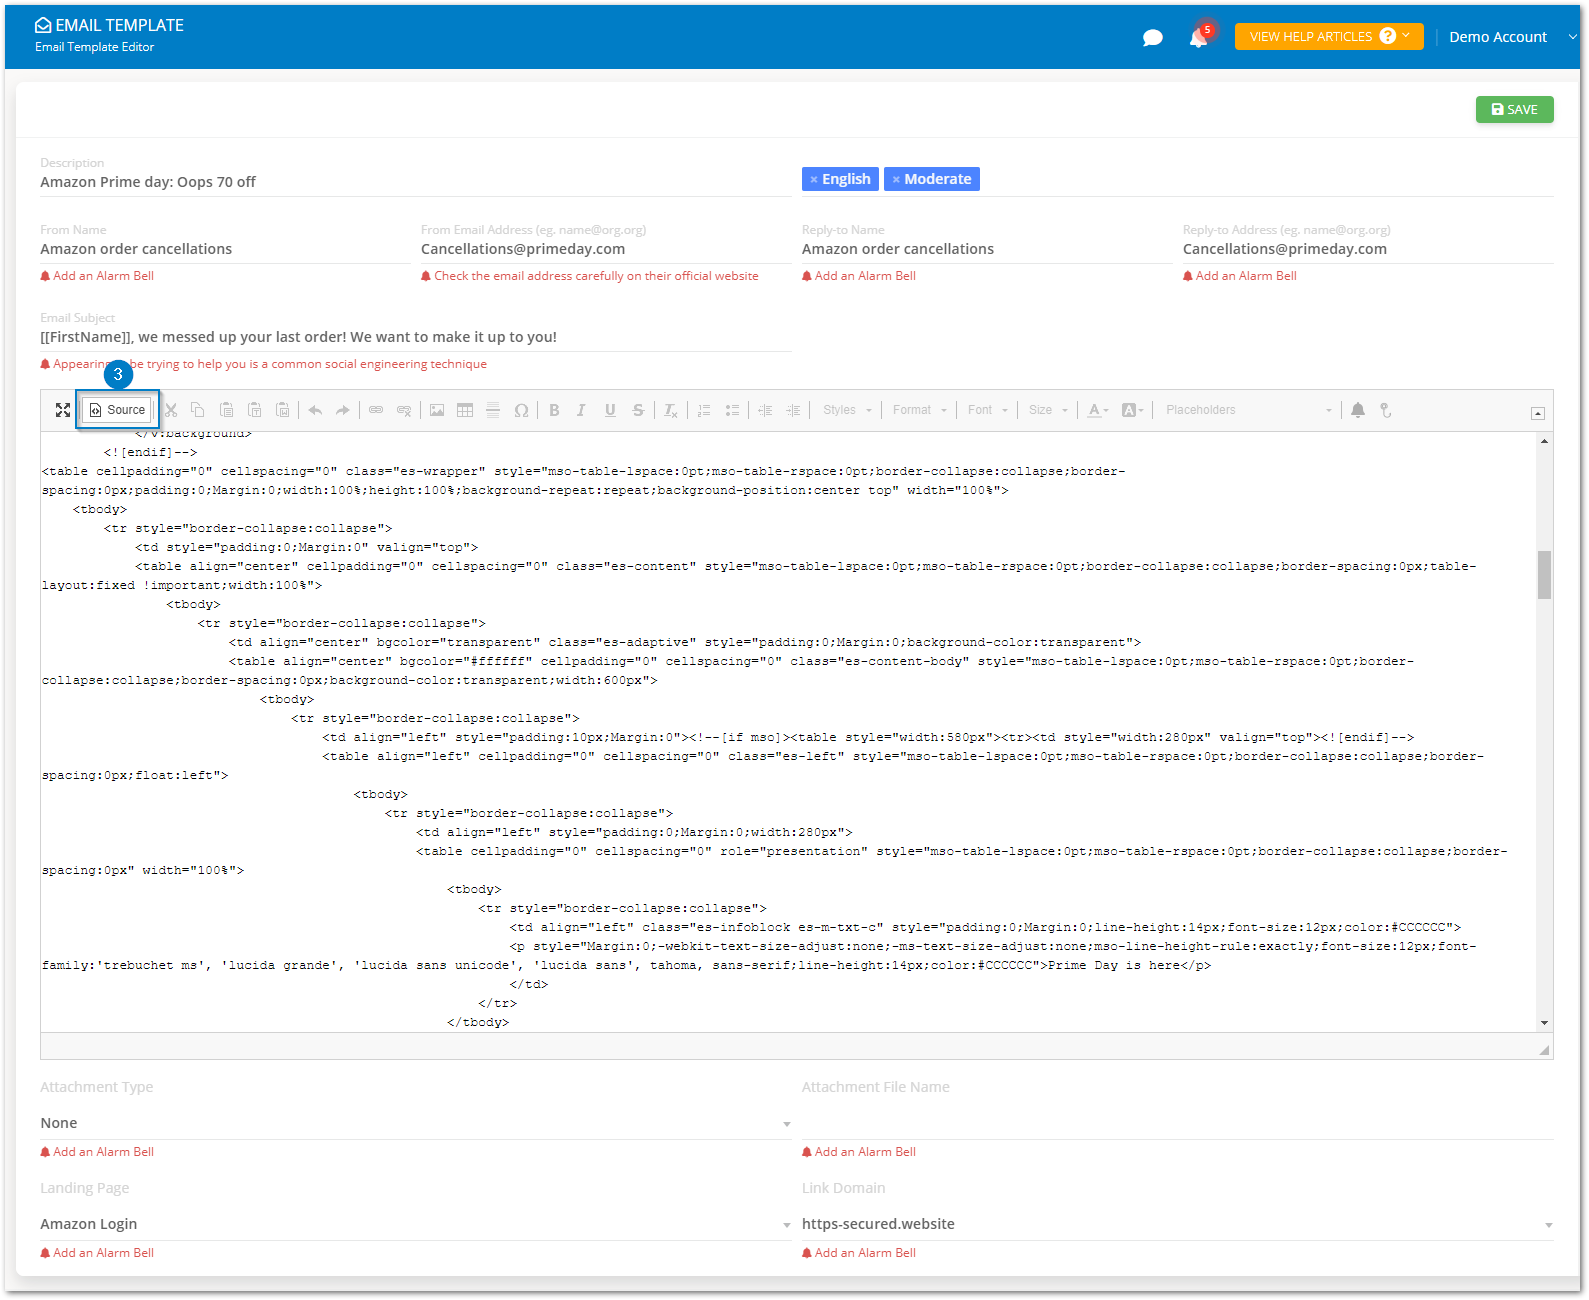The image size is (1589, 1300).
Task: Open the Link Domain dropdown
Action: click(x=1177, y=1224)
